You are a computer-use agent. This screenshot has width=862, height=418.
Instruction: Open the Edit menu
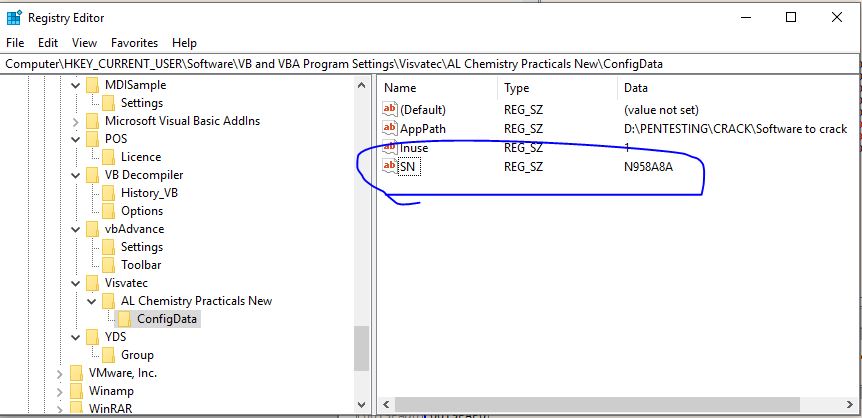tap(48, 42)
